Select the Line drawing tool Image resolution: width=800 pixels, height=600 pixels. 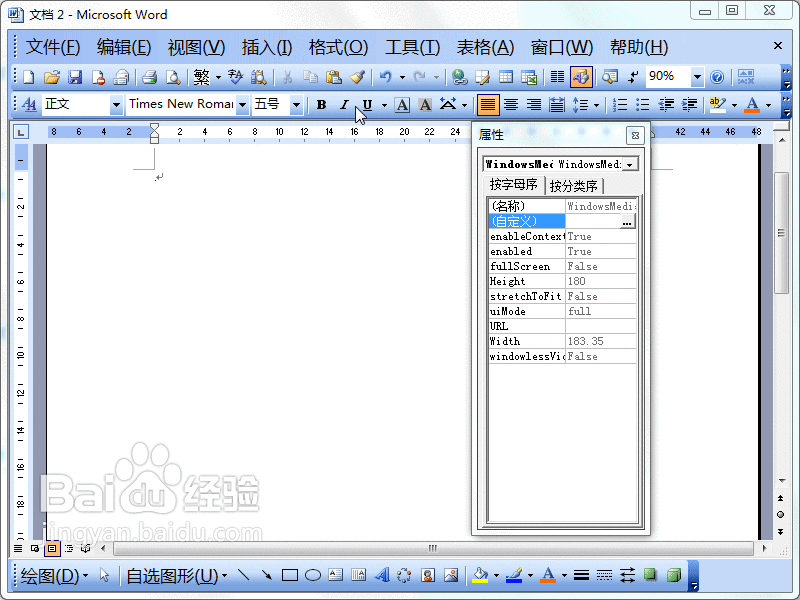coord(243,576)
